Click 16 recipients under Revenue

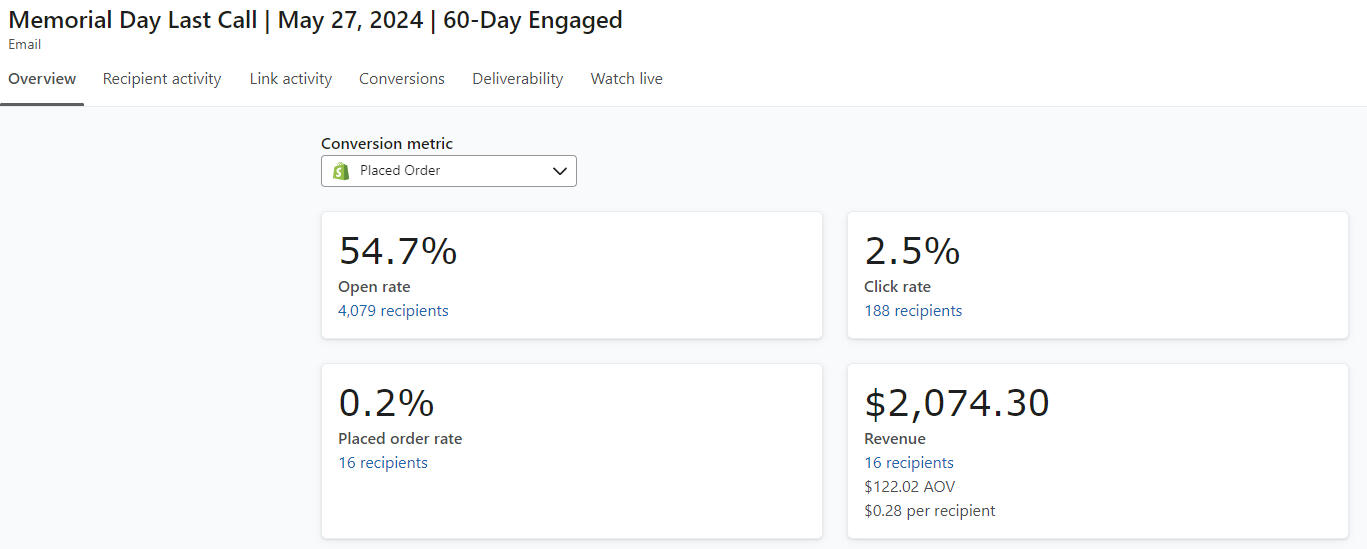909,463
